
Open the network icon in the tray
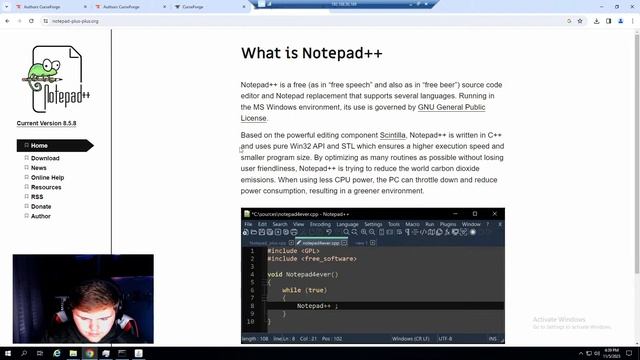[589, 353]
